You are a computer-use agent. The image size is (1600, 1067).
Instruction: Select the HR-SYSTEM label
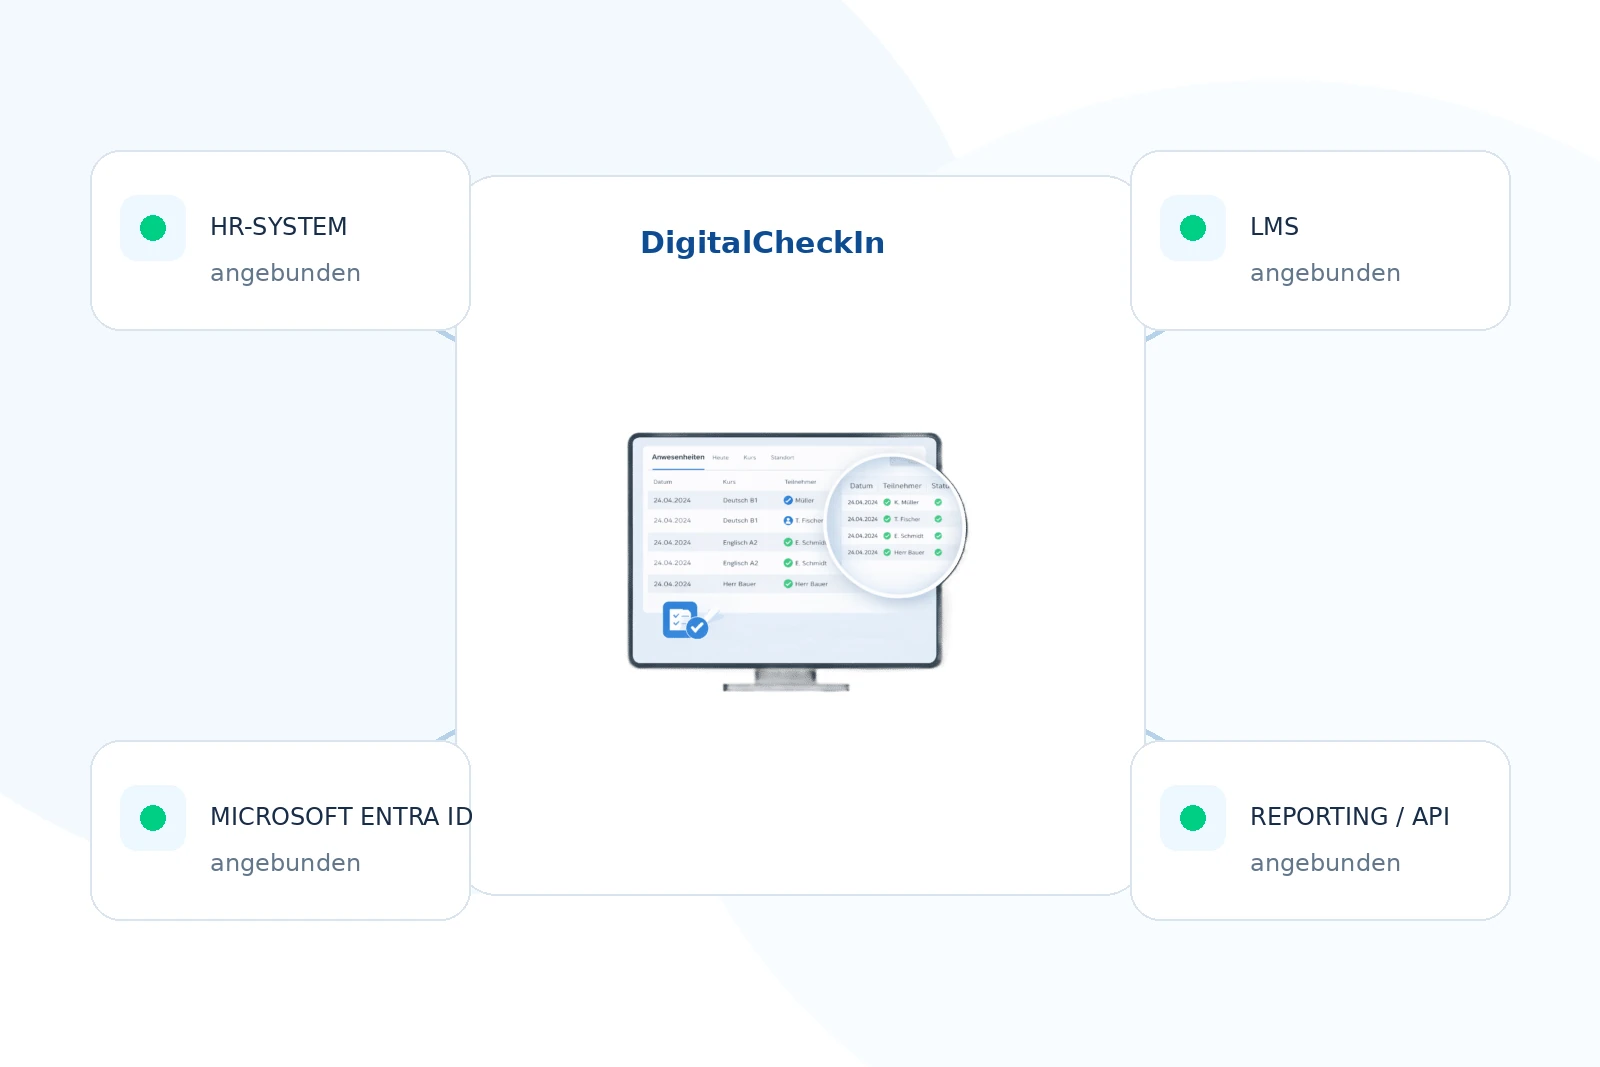point(279,227)
